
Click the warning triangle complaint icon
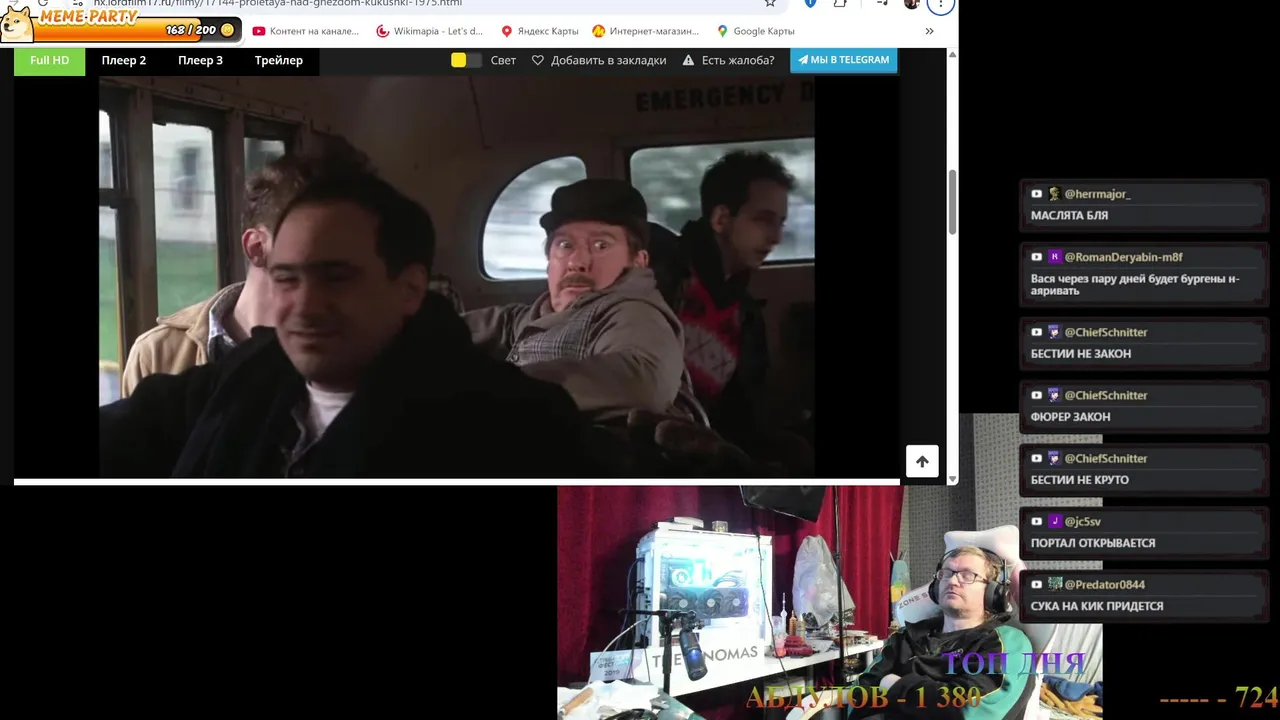click(x=688, y=60)
